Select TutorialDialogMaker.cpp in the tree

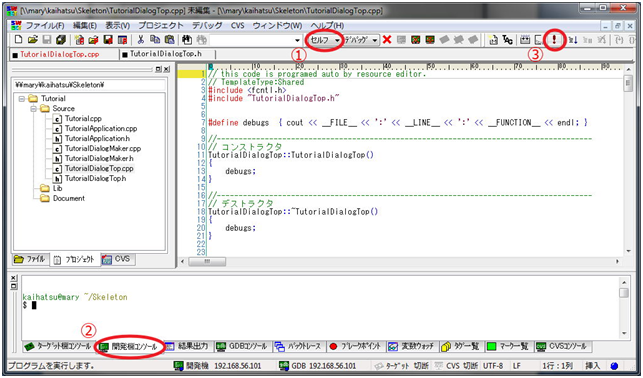[x=103, y=148]
